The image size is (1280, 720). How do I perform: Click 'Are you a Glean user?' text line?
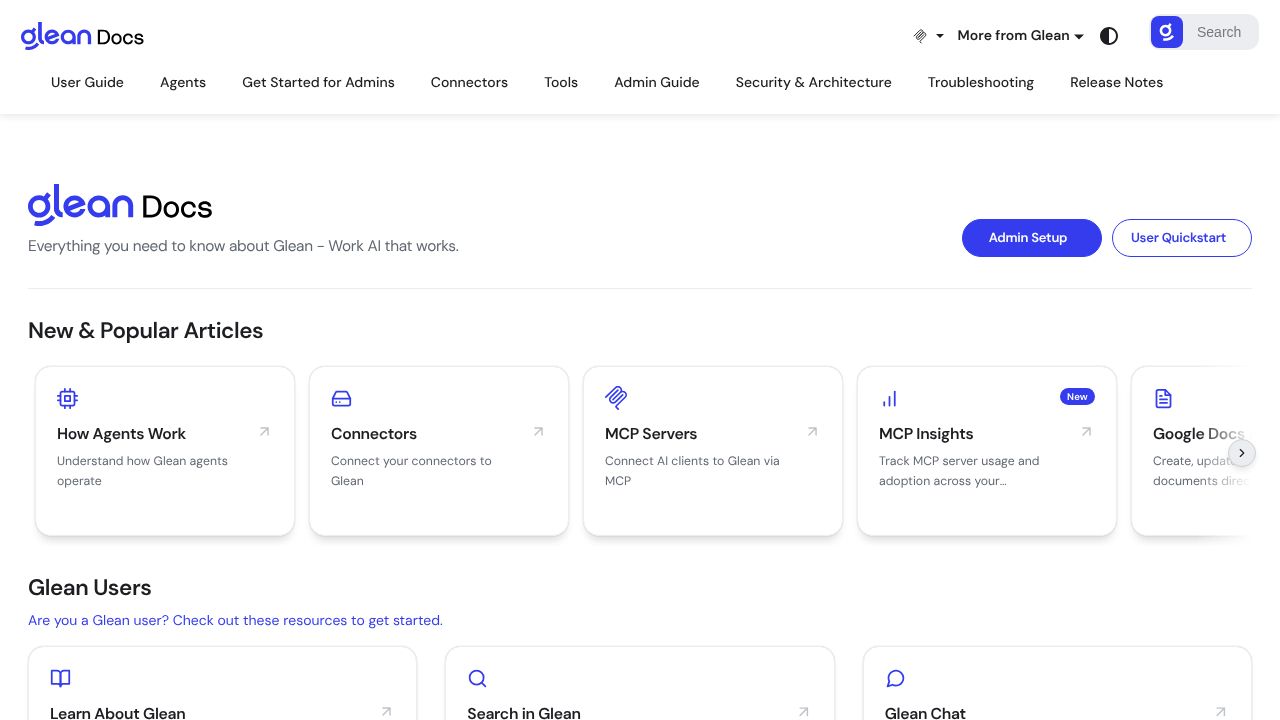coord(235,620)
